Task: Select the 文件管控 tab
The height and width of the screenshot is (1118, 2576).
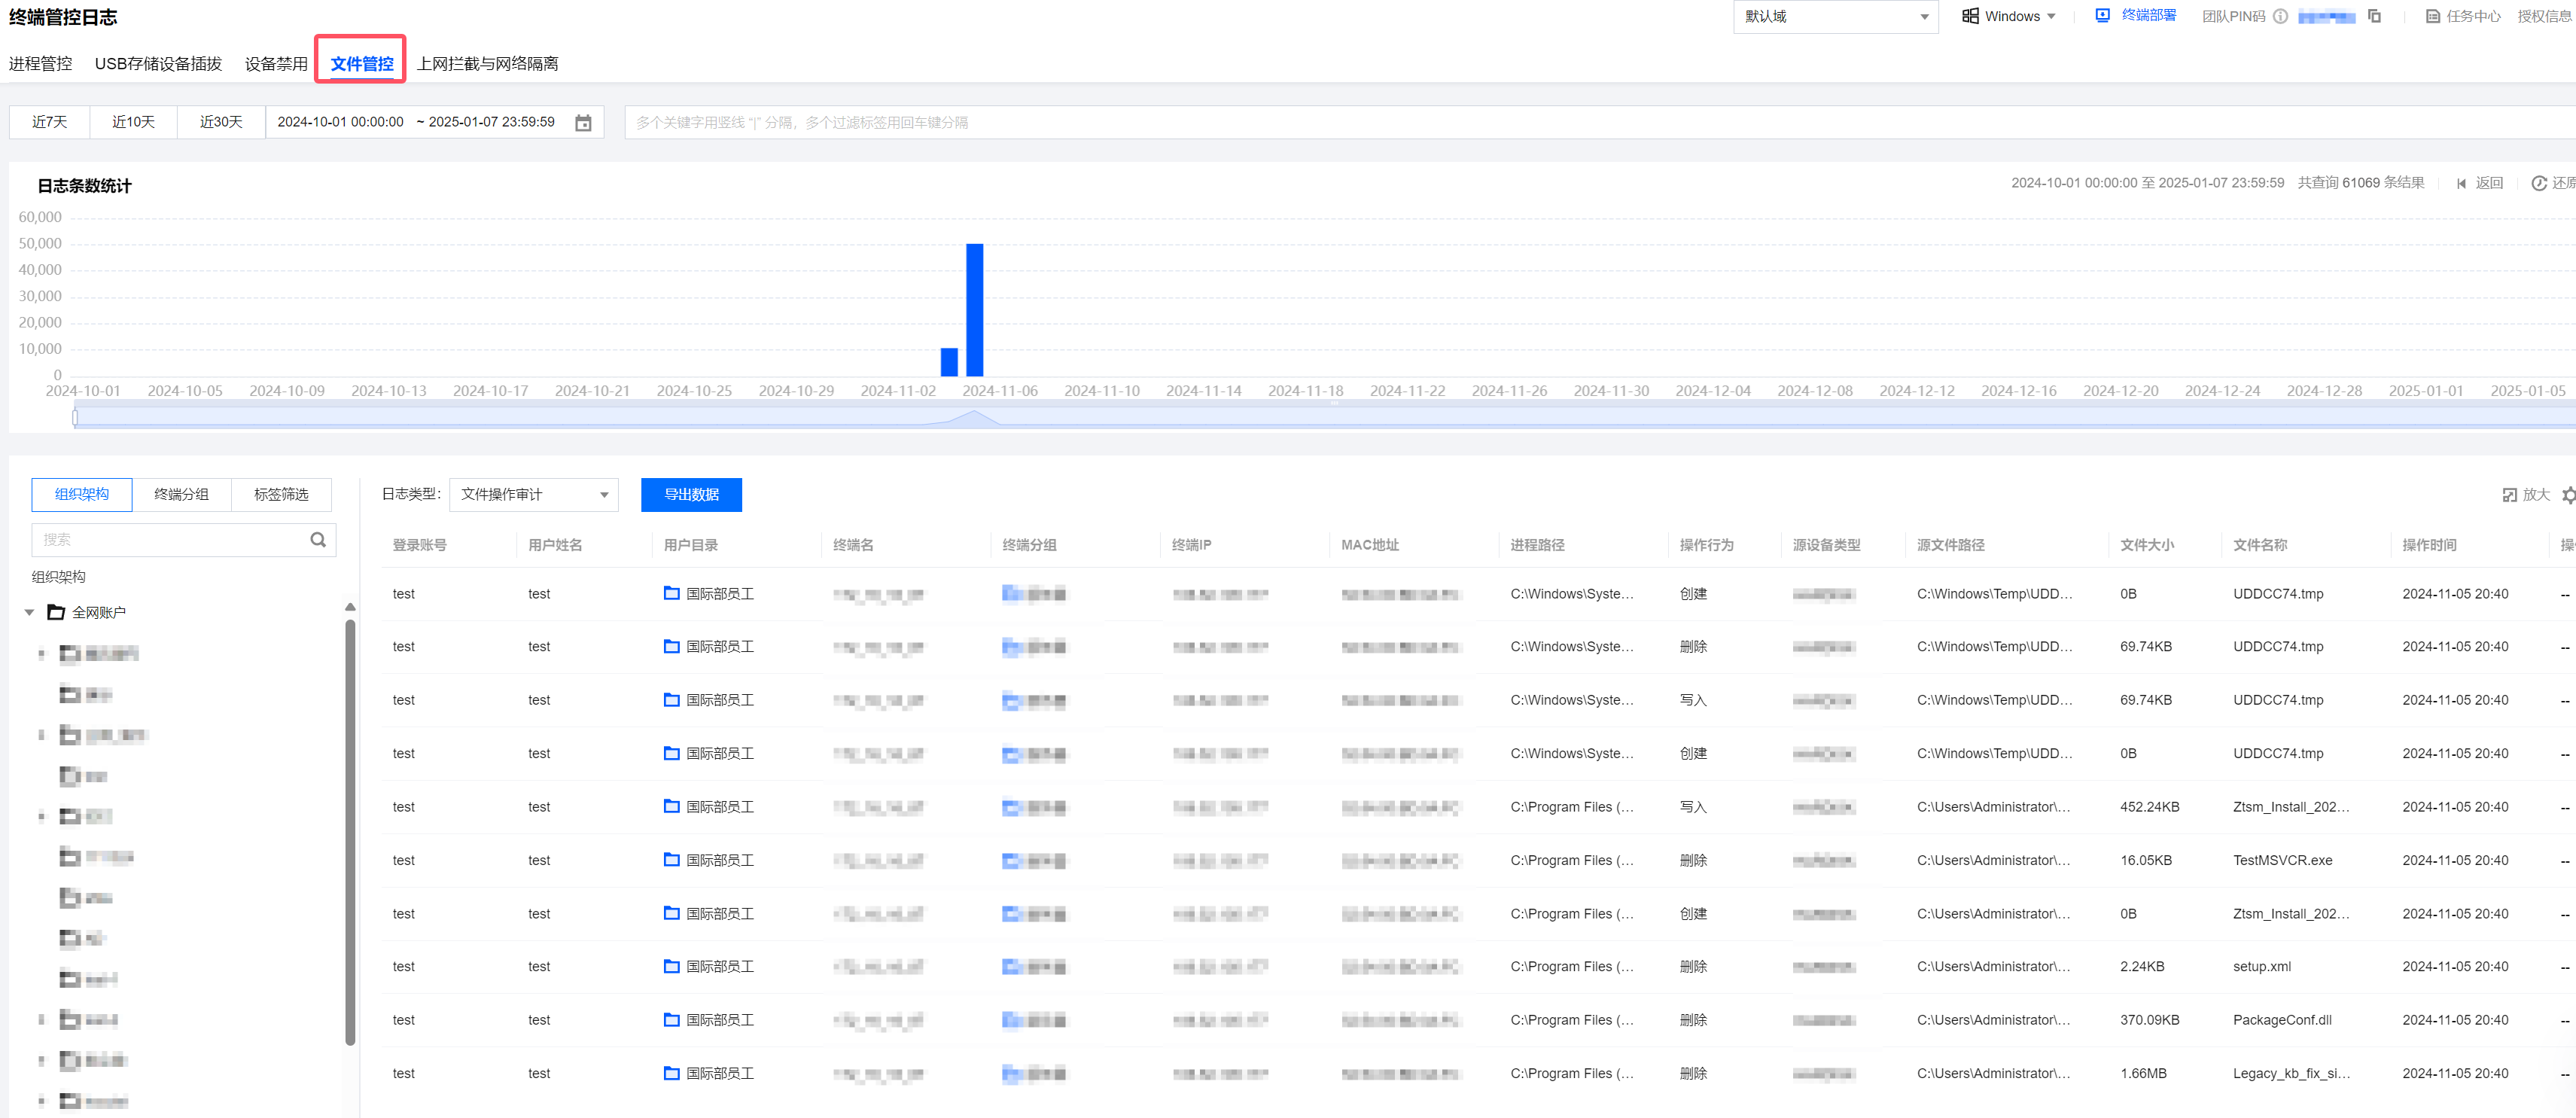Action: click(x=361, y=63)
